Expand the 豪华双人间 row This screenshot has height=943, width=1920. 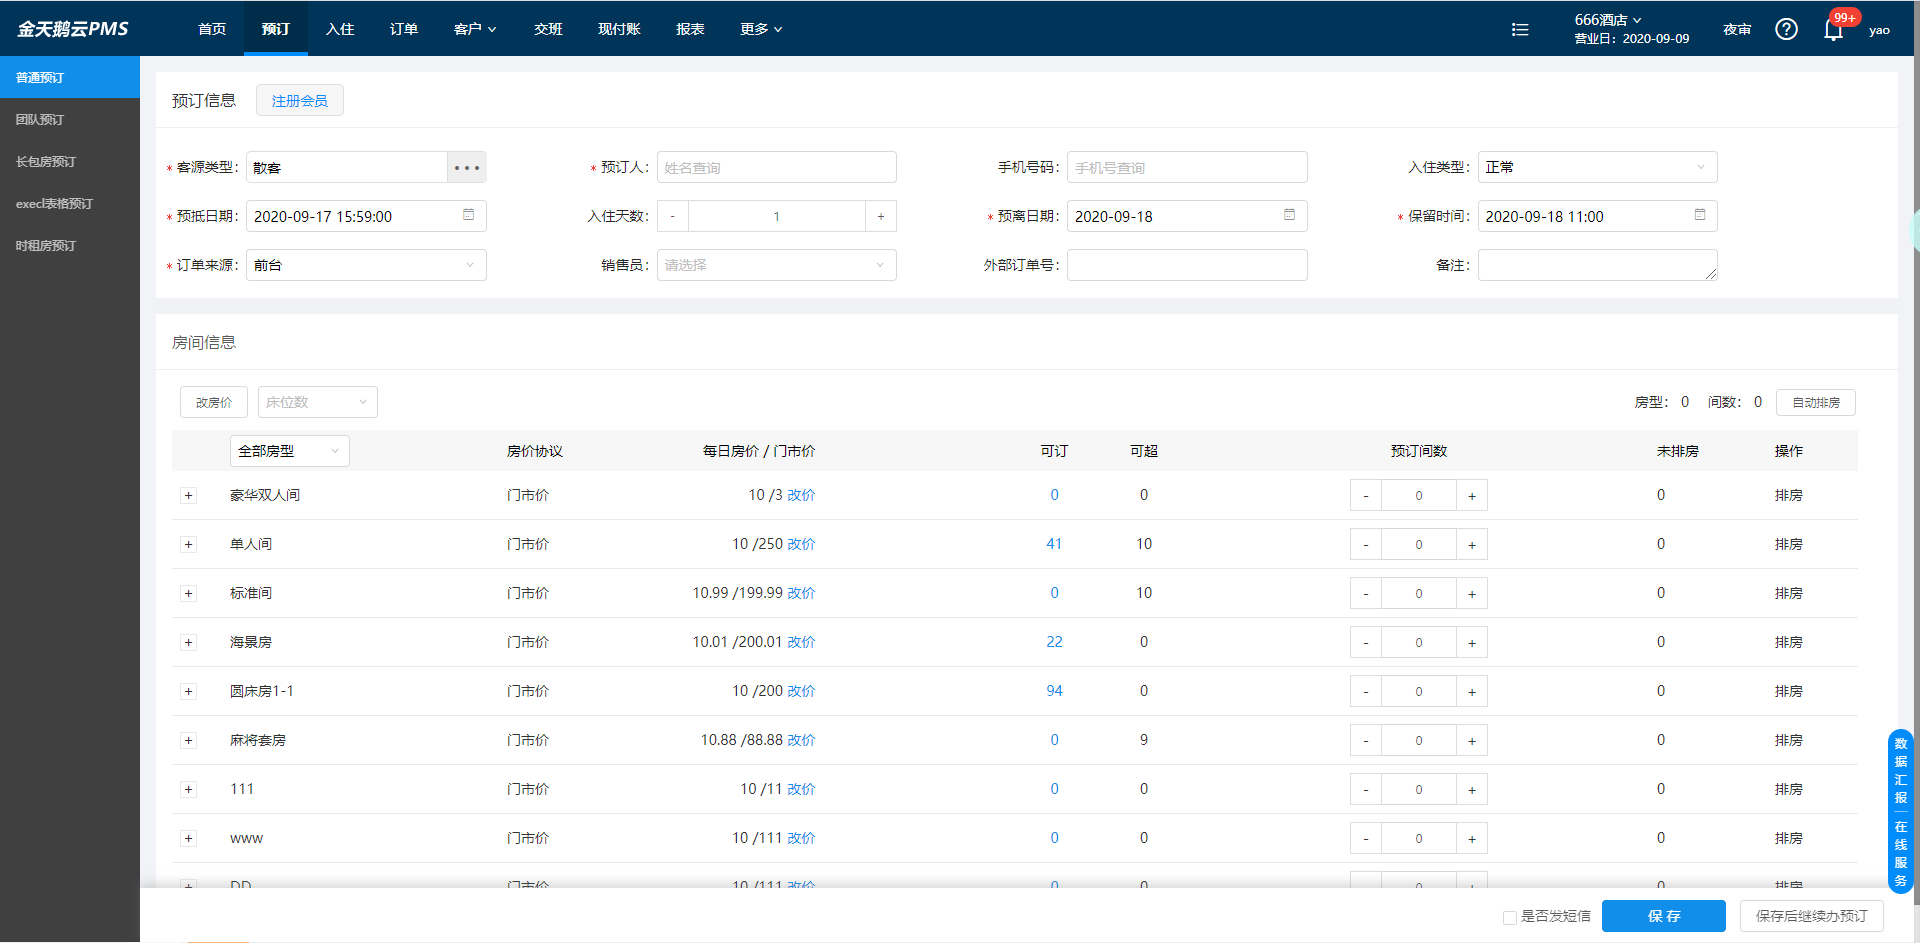(188, 495)
